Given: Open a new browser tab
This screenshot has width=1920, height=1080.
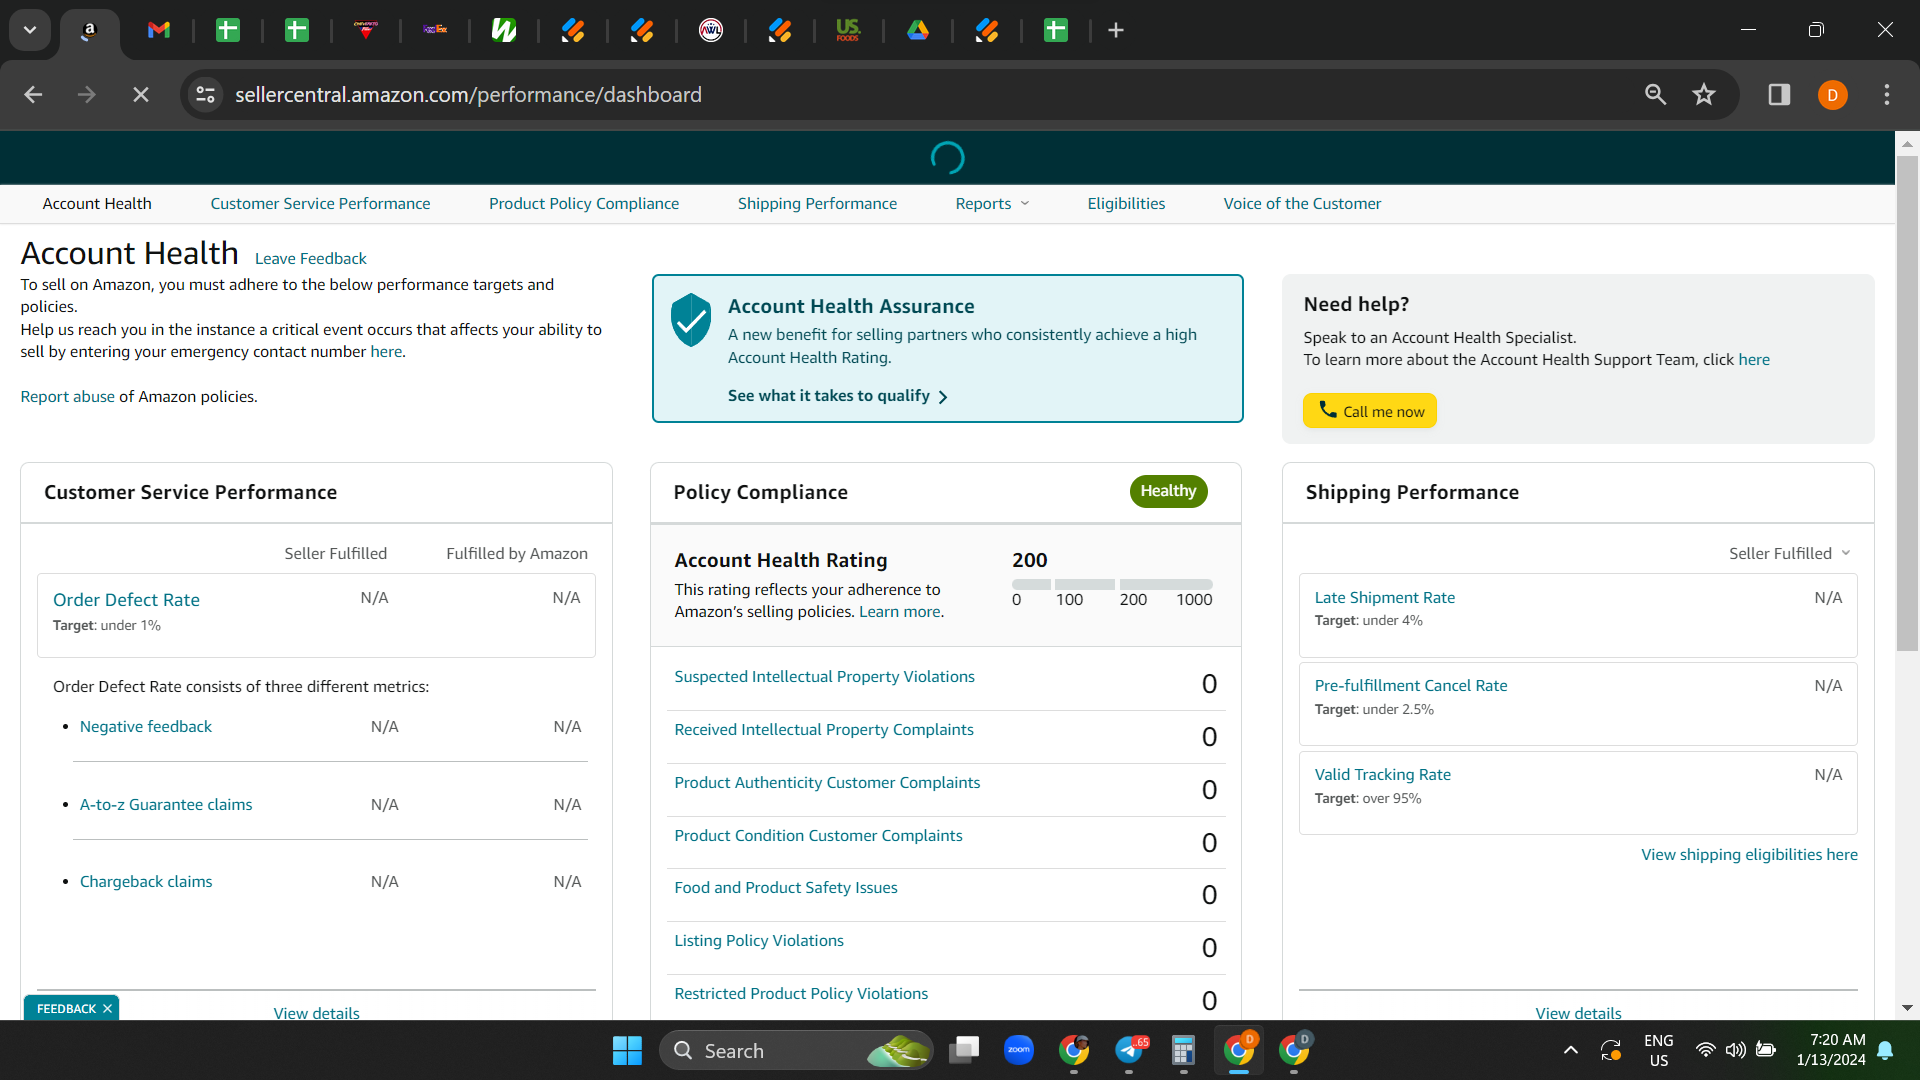Looking at the screenshot, I should coord(1116,30).
